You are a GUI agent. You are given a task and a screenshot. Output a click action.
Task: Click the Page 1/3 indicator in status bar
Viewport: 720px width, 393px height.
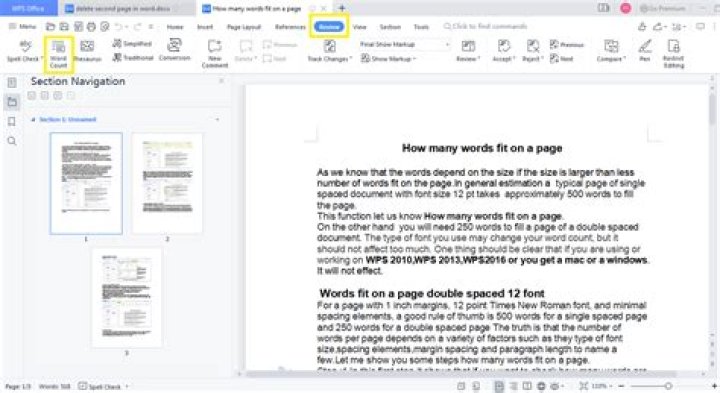(x=18, y=387)
